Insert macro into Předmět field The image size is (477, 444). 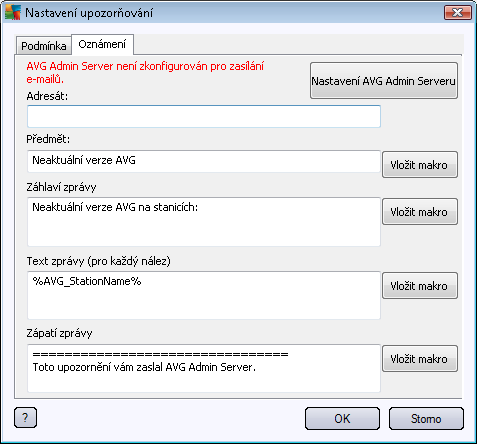pyautogui.click(x=420, y=165)
